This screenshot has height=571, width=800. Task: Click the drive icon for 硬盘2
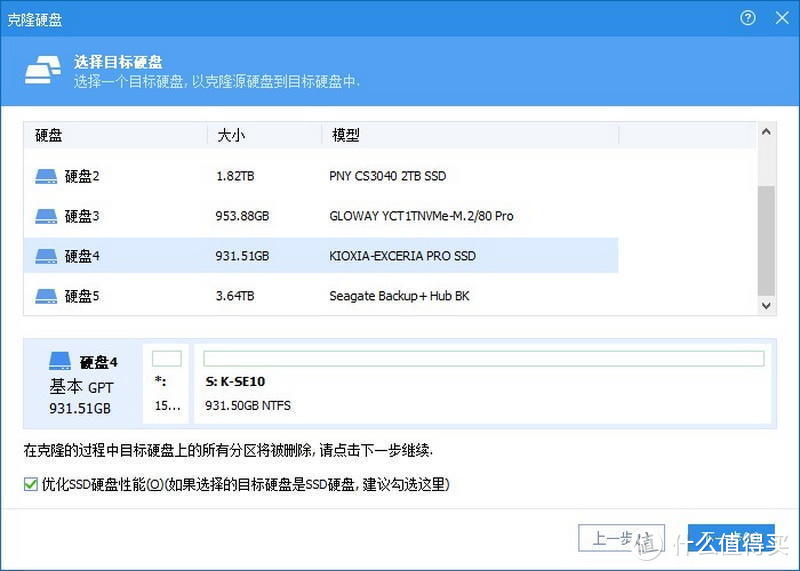(46, 177)
